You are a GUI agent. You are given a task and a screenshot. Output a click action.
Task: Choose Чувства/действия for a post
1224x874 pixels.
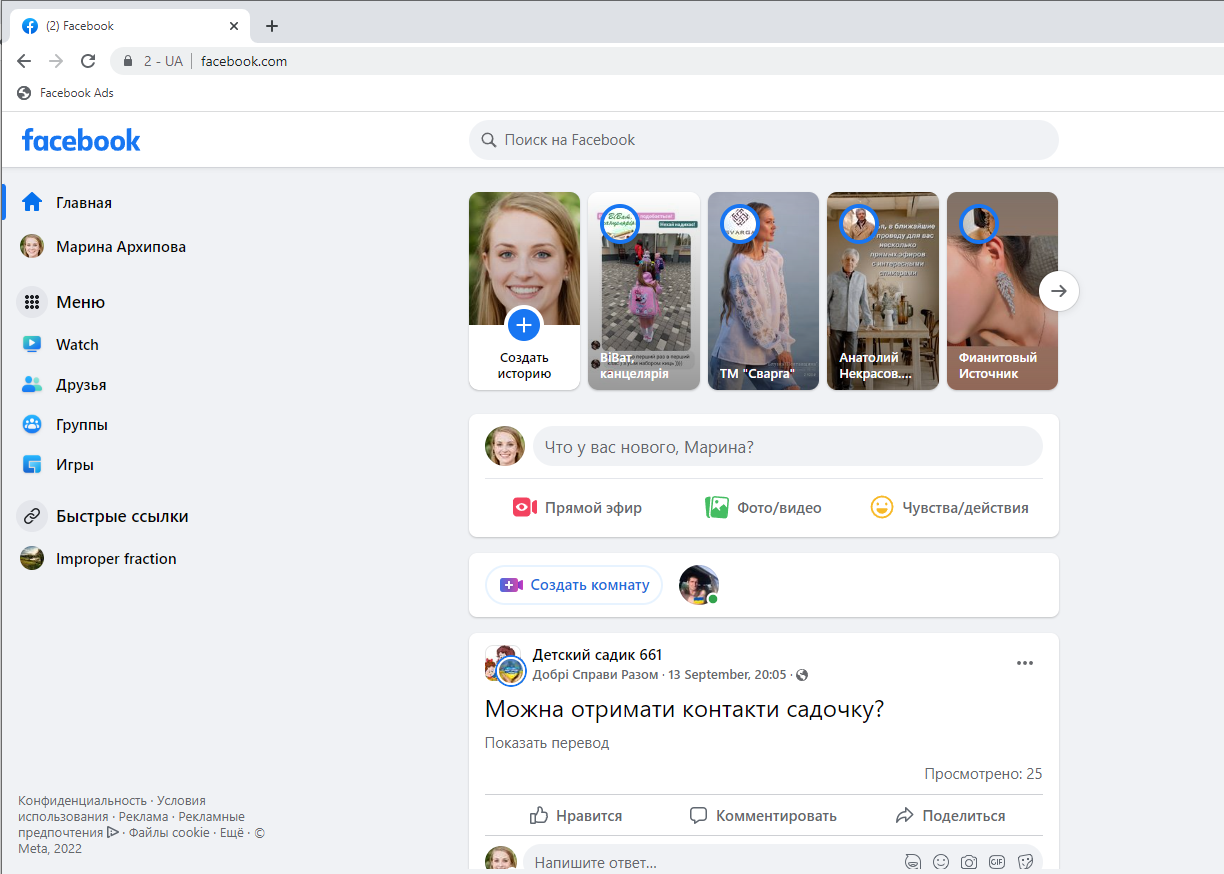pyautogui.click(x=949, y=507)
